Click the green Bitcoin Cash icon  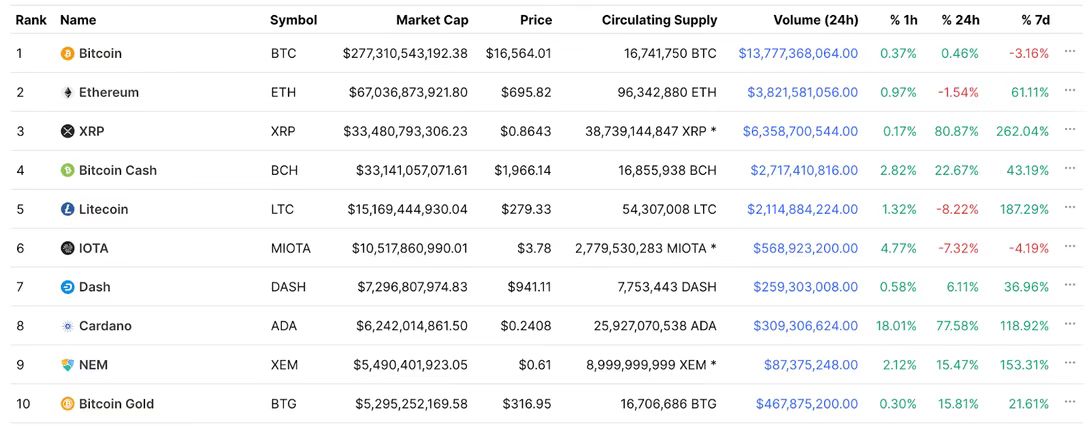(x=67, y=170)
